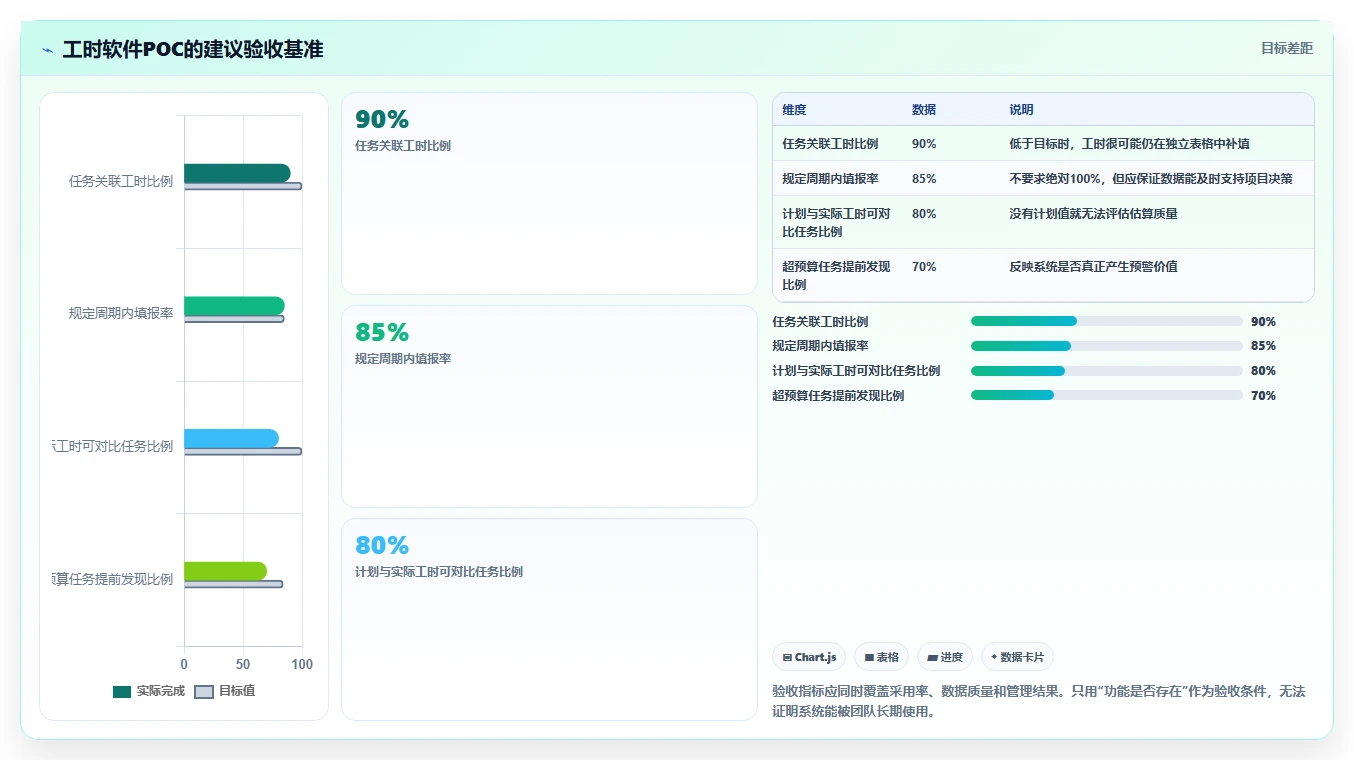The width and height of the screenshot is (1354, 760).
Task: Click the 80% value in the table
Action: tap(924, 214)
